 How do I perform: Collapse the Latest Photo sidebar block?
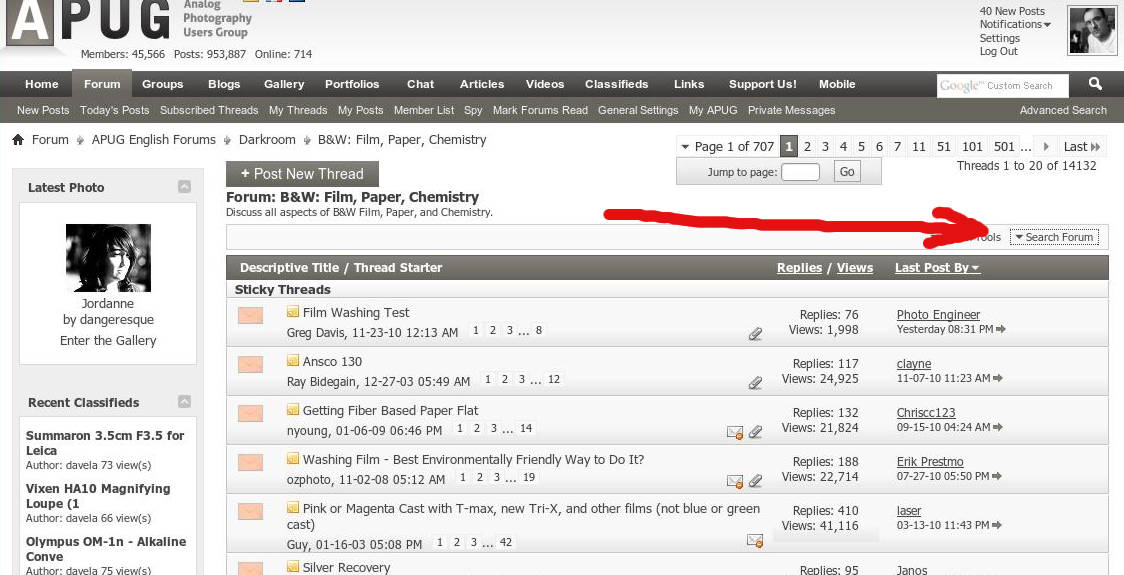(x=184, y=187)
